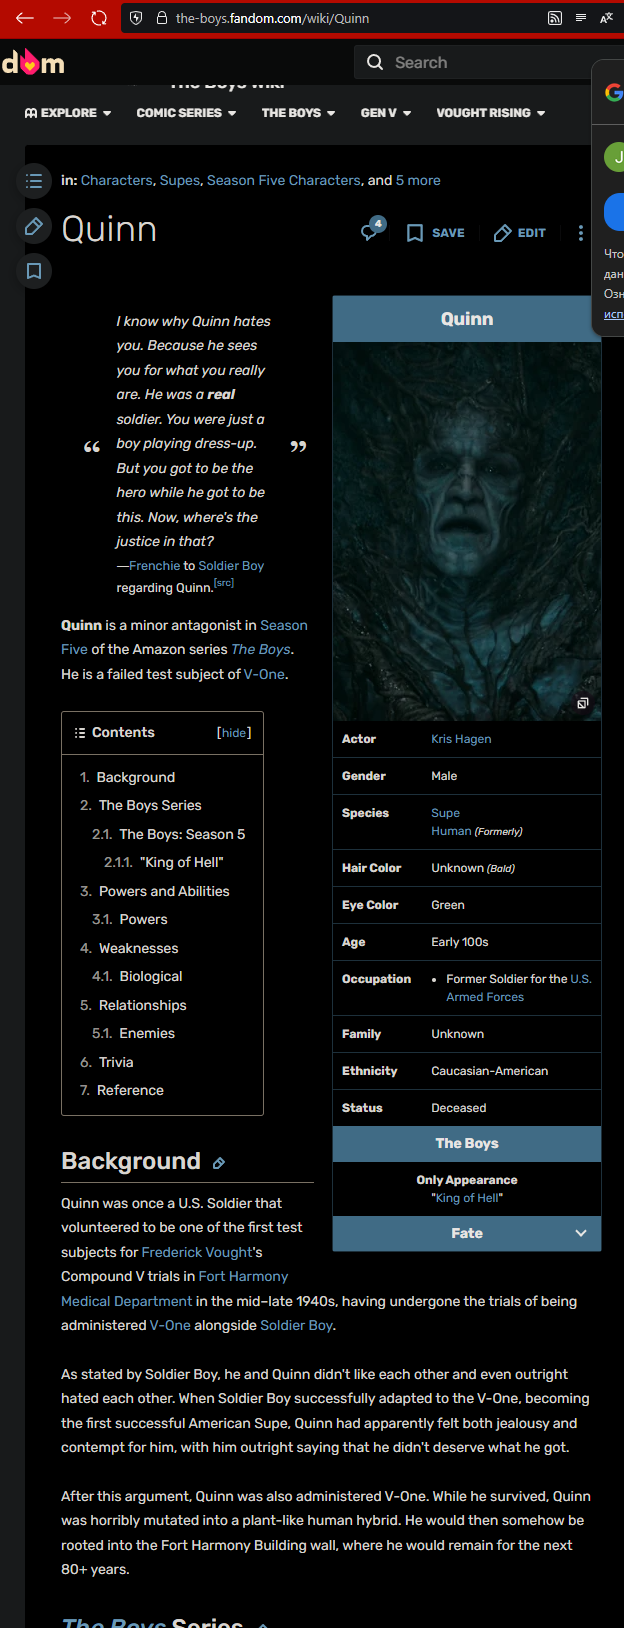
Task: Open the table of contents sidebar icon
Action: 34,181
